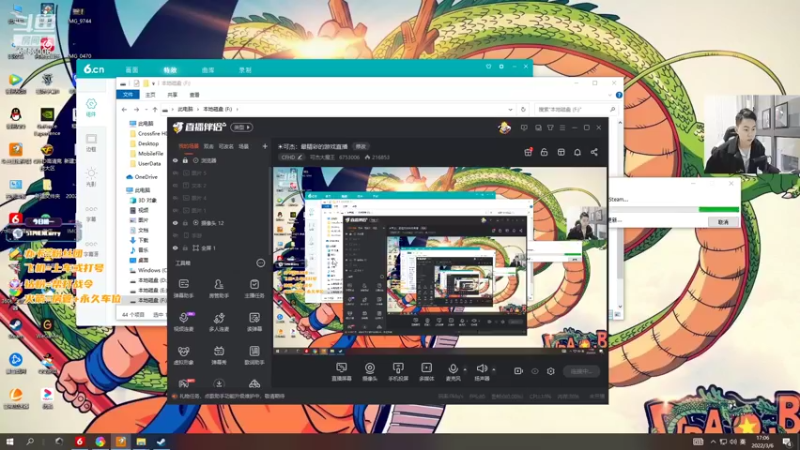800x450 pixels.
Task: Open the 虚拟形象 virtual avatar tool
Action: point(184,355)
